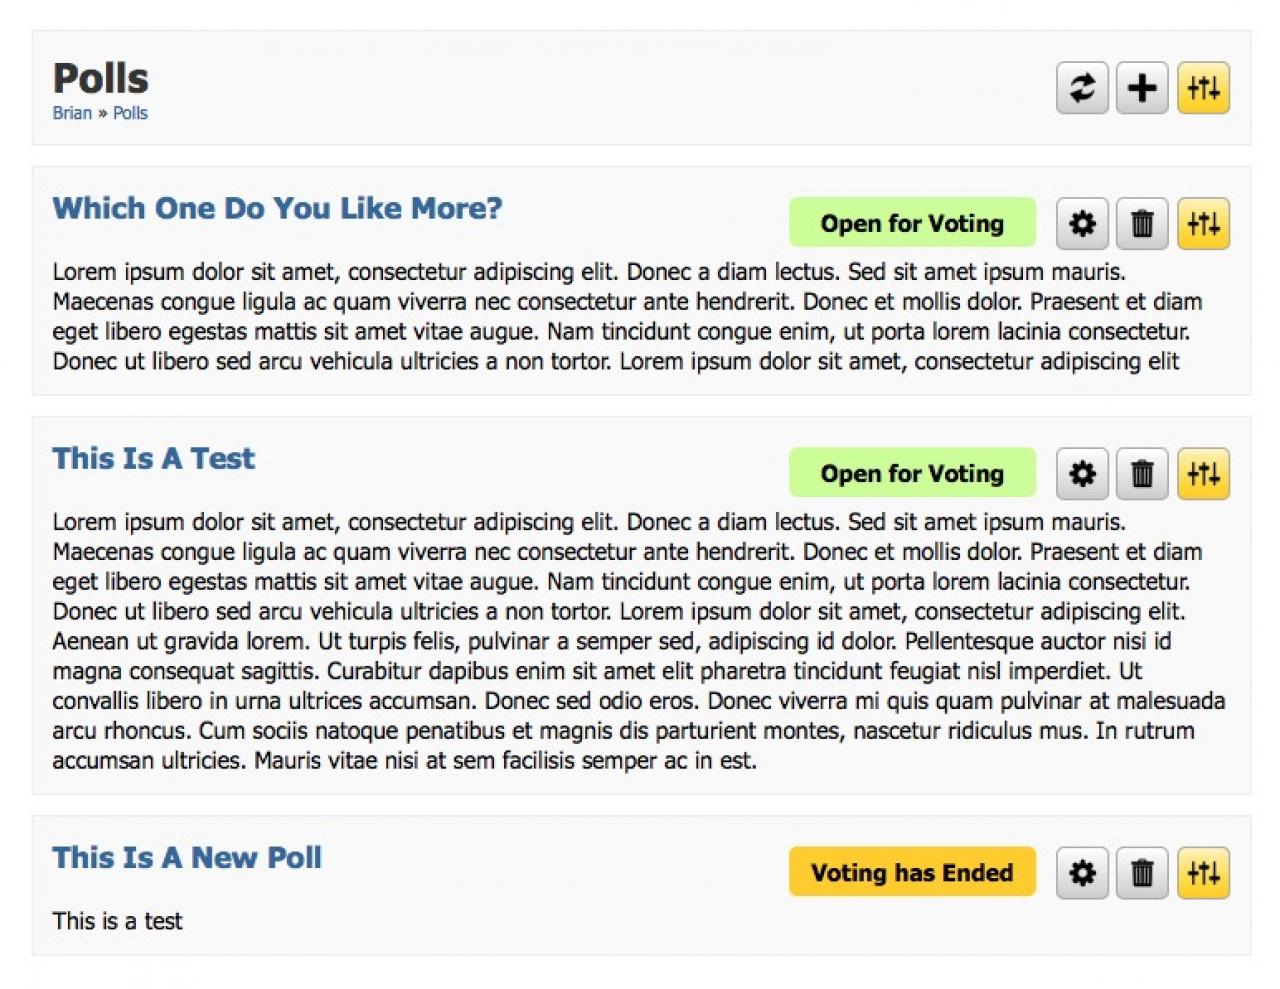This screenshot has width=1280, height=989.
Task: Open settings gear for 'Which One Do You Like More?'
Action: (x=1082, y=223)
